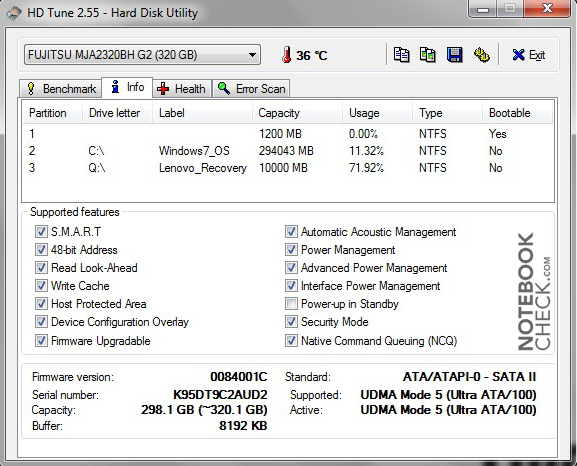Click the standard value ATA/ATAPI-0 - SATA II

pos(470,377)
